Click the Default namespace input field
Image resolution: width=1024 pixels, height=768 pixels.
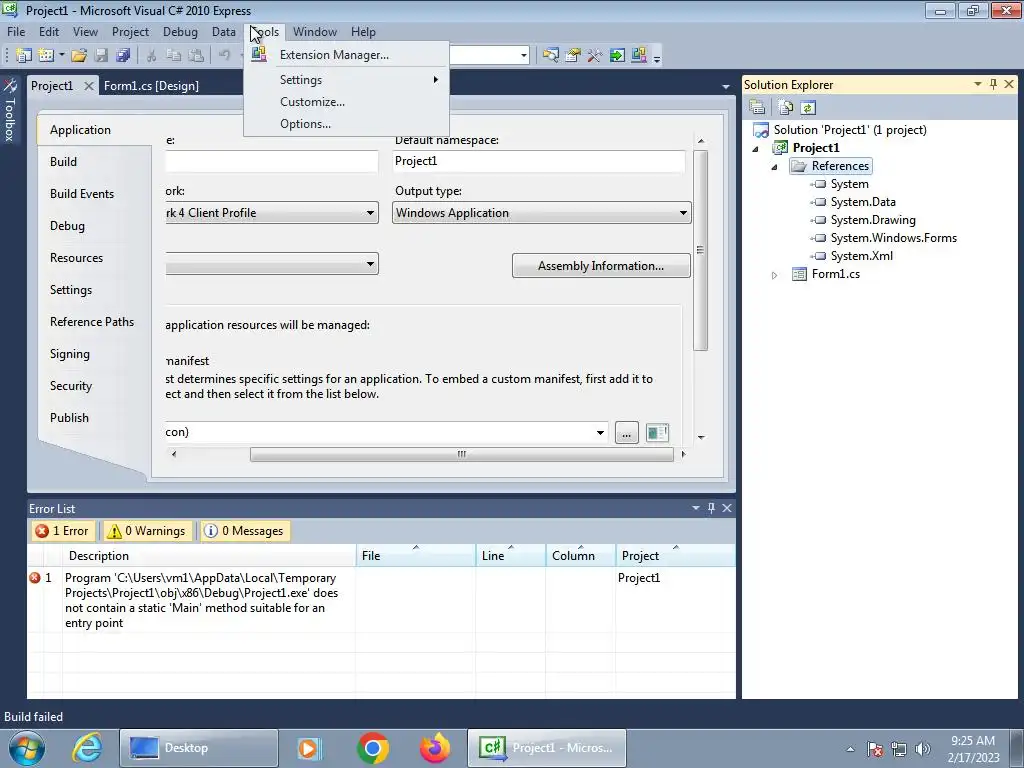coord(539,161)
